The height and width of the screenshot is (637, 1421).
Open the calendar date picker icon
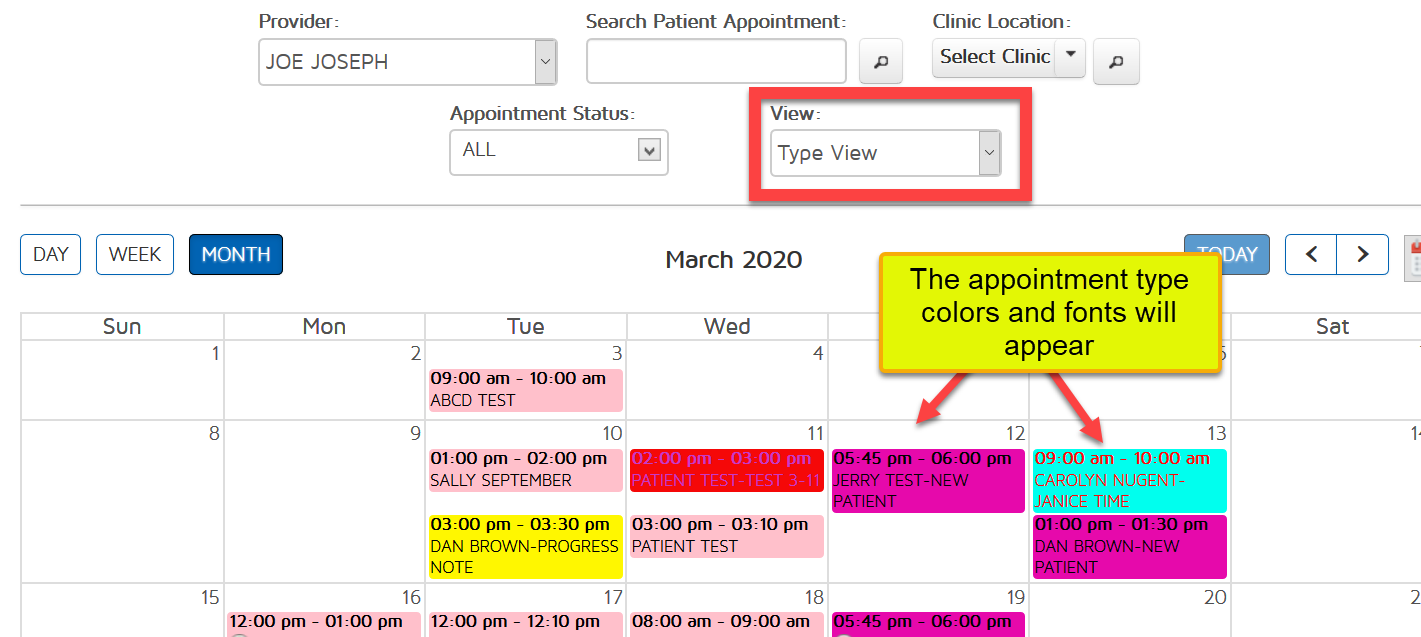pos(1413,256)
